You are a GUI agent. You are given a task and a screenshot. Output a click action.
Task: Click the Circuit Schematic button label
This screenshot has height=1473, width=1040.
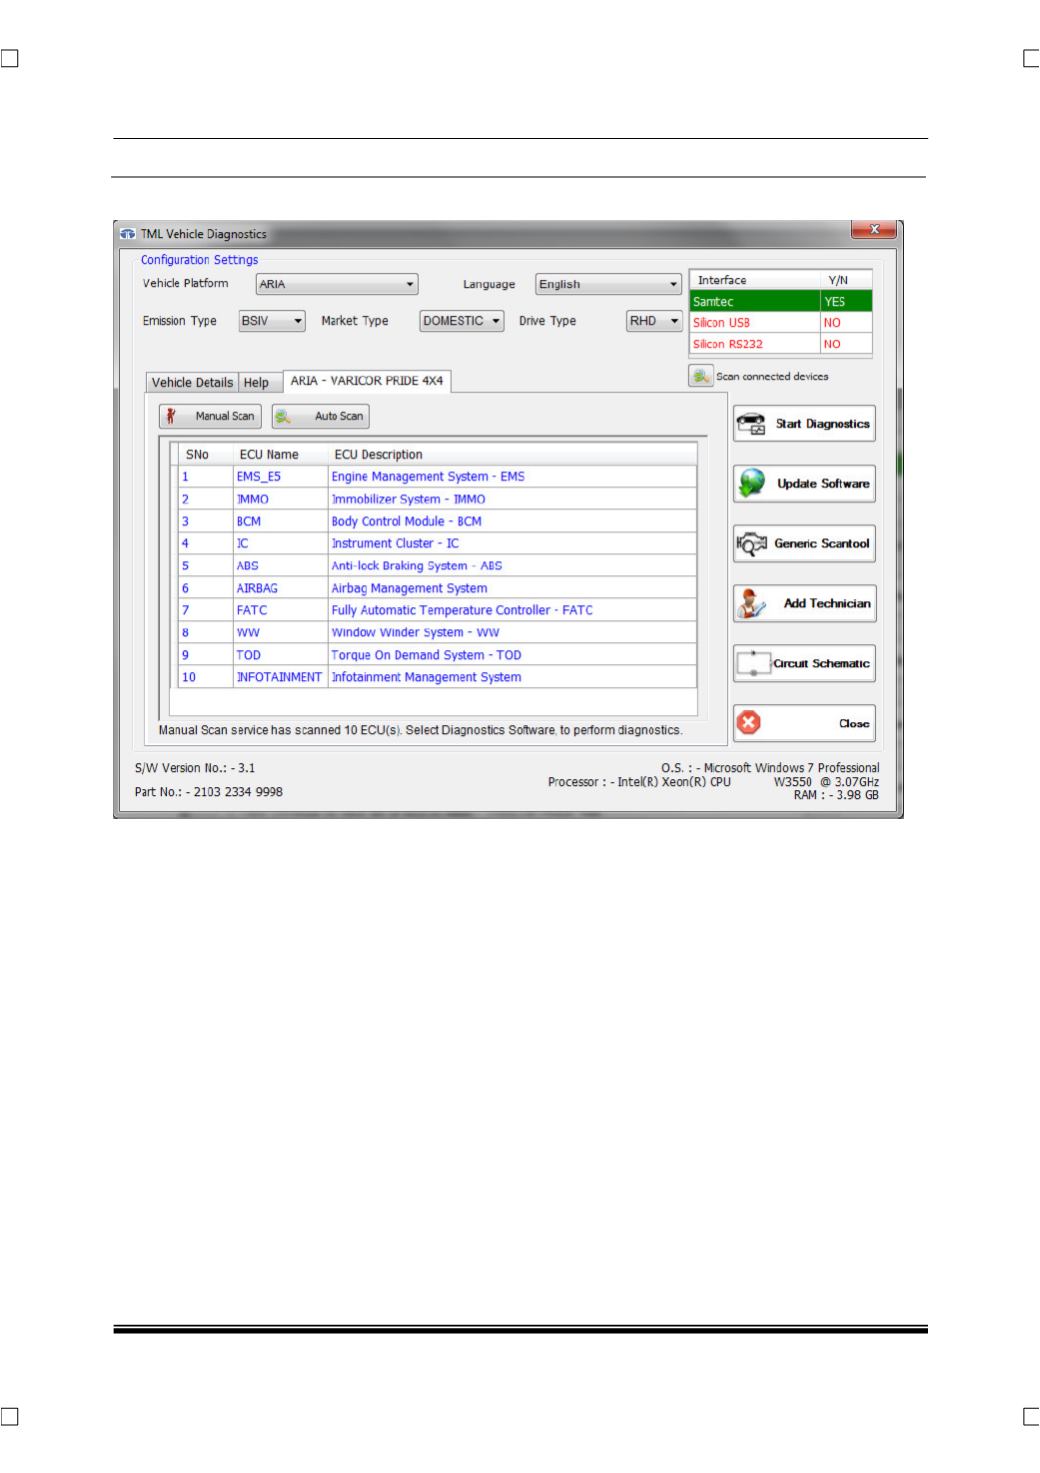821,664
